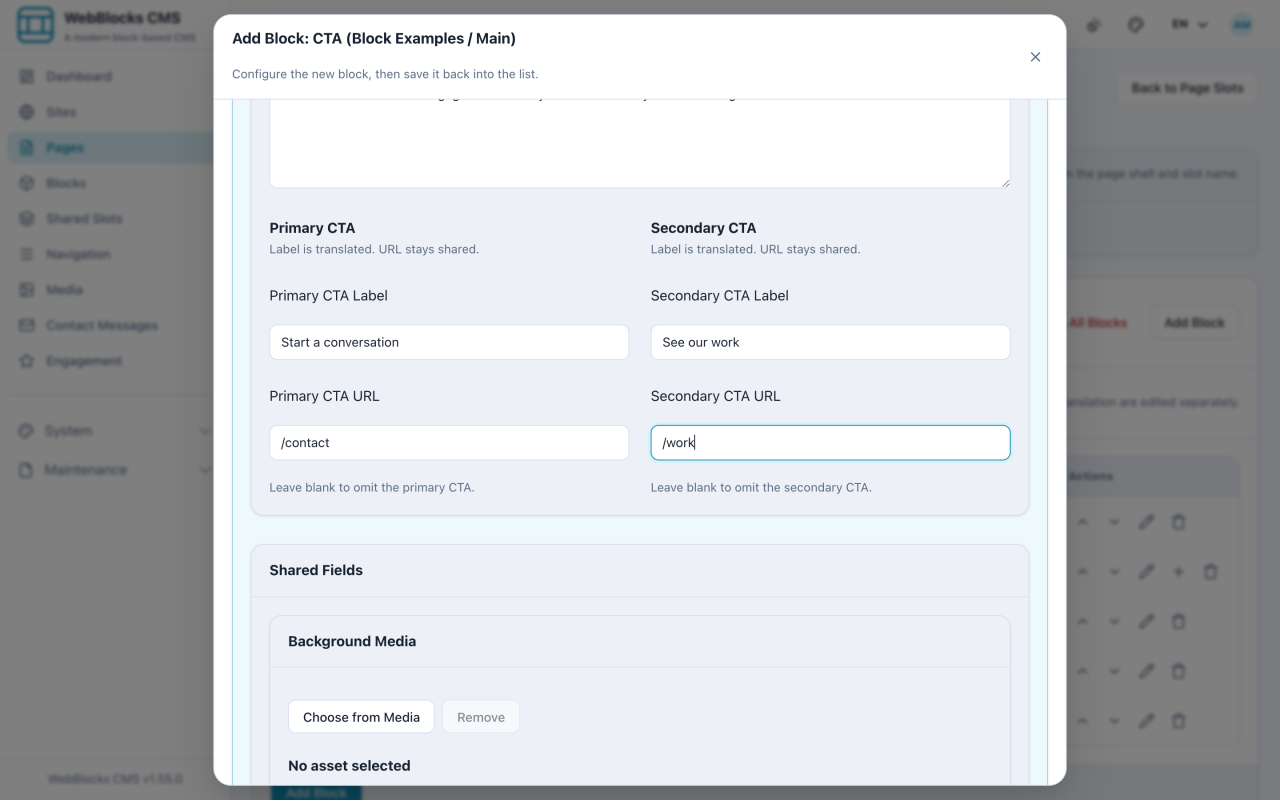Select the Pages menu item in the sidebar
This screenshot has height=800, width=1280.
click(x=110, y=148)
